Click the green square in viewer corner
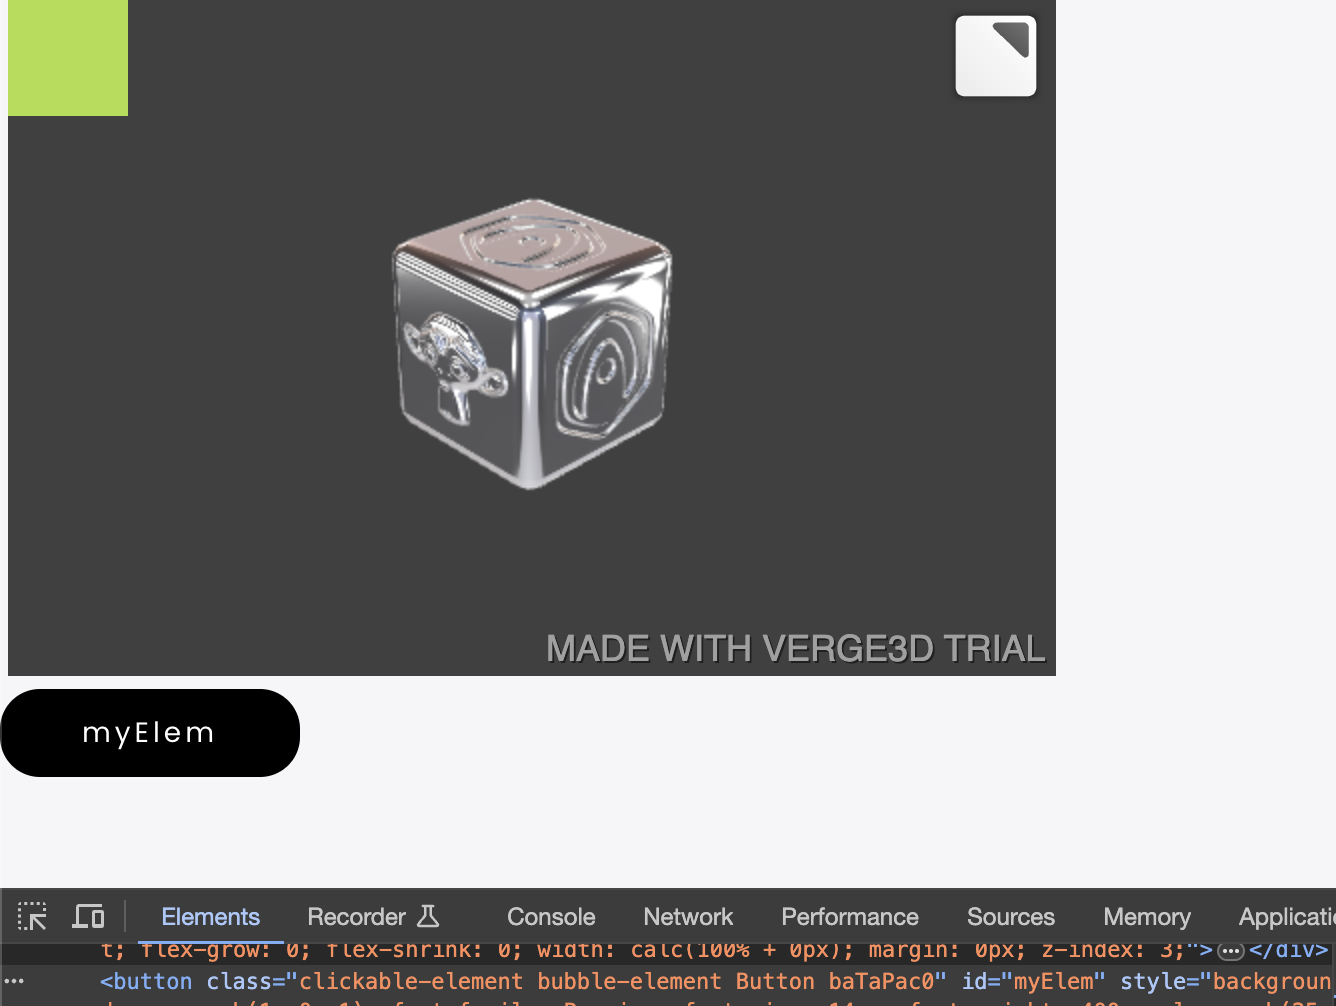Screen dimensions: 1336x1006 [68, 58]
